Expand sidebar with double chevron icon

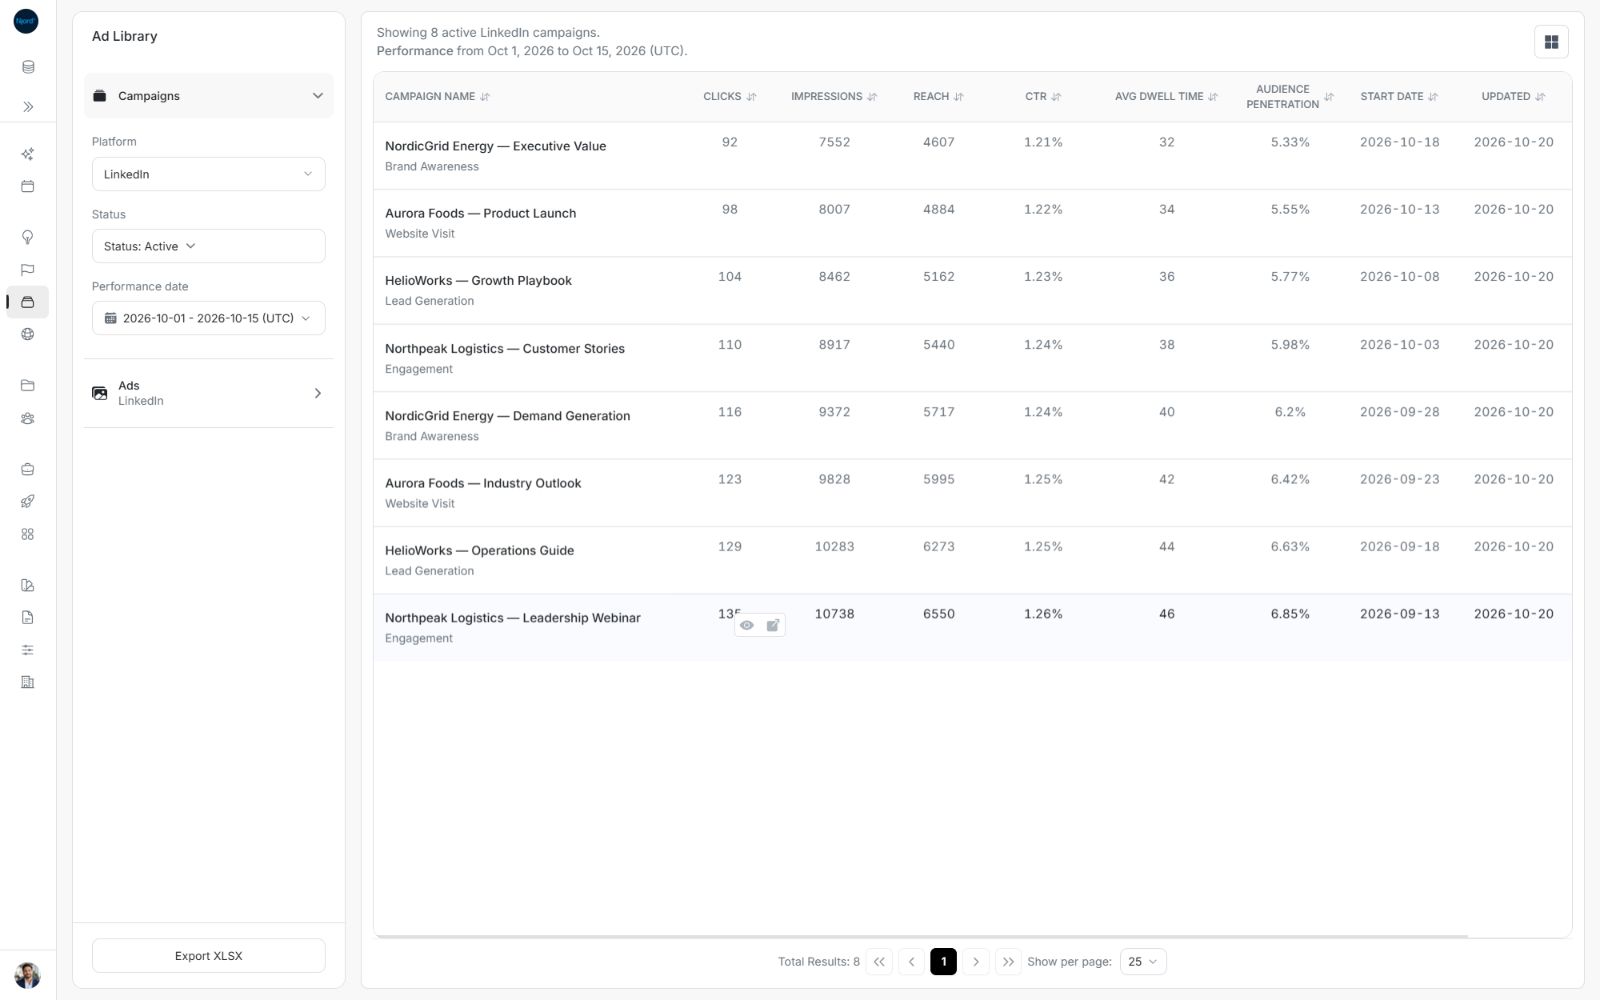point(28,106)
